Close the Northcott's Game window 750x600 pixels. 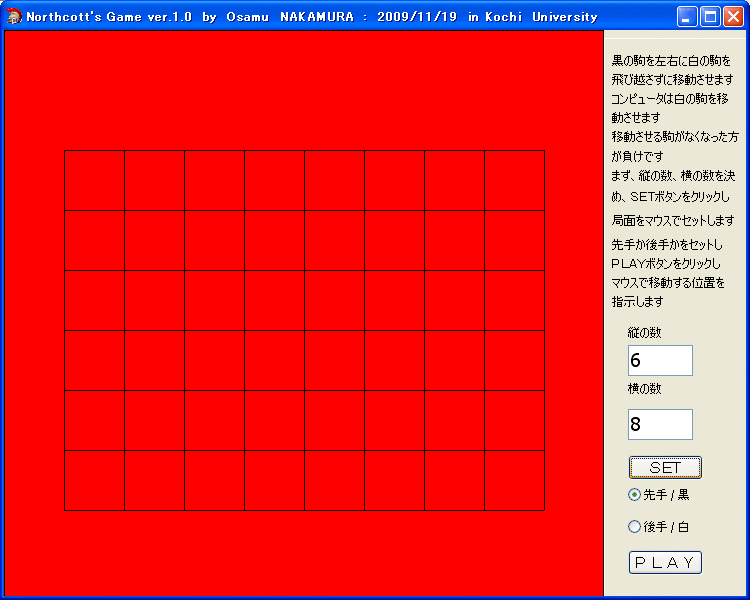click(x=733, y=17)
